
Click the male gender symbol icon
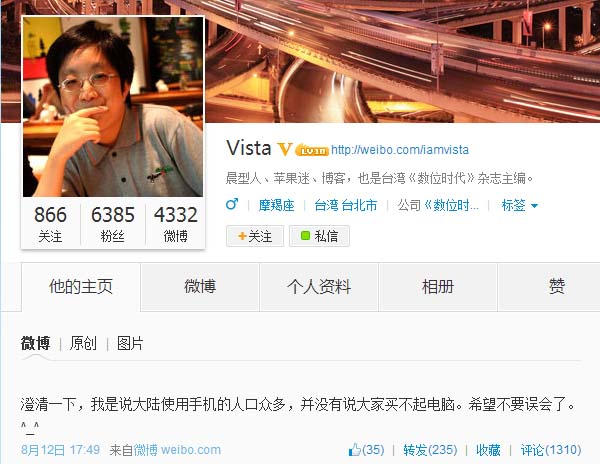pyautogui.click(x=232, y=204)
